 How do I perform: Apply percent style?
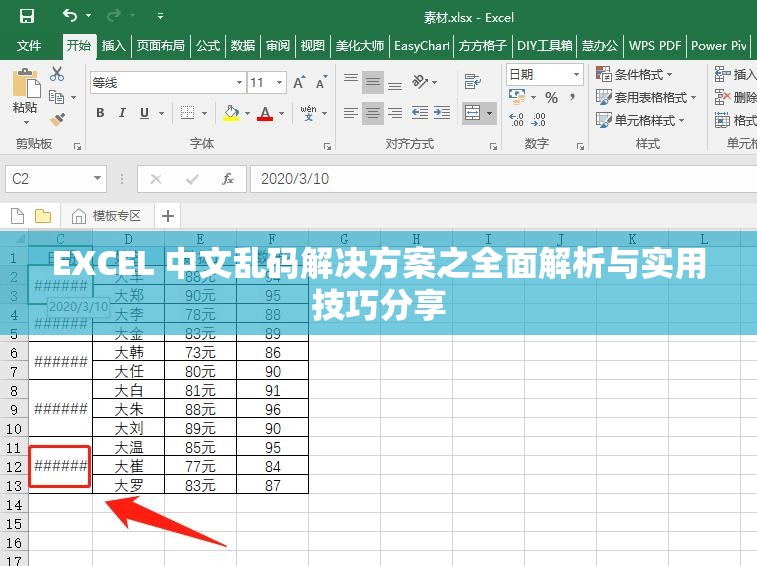pos(551,97)
